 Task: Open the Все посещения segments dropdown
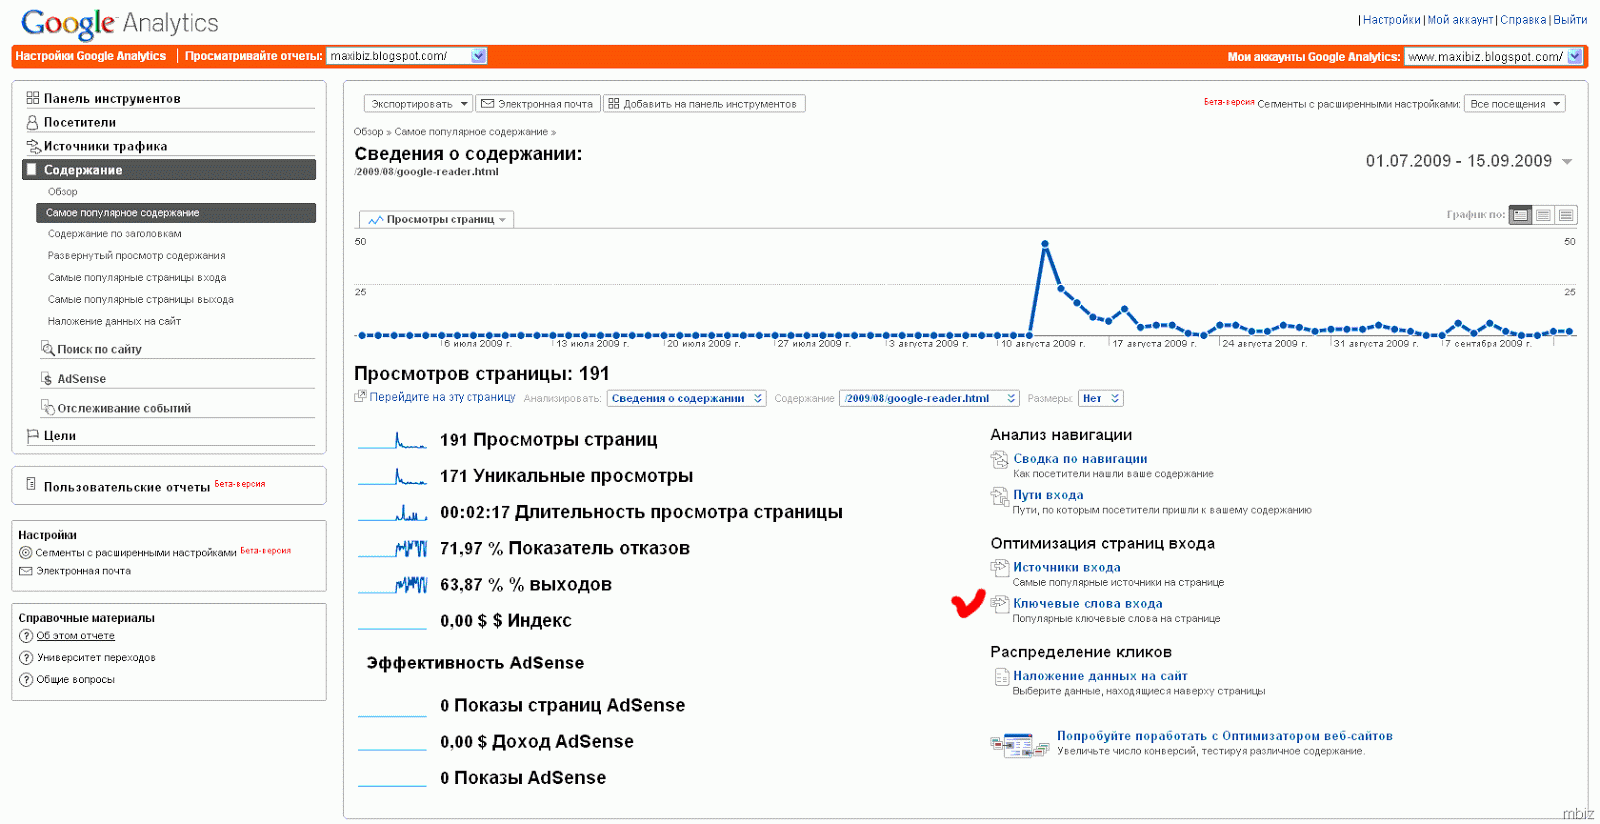coord(1515,104)
